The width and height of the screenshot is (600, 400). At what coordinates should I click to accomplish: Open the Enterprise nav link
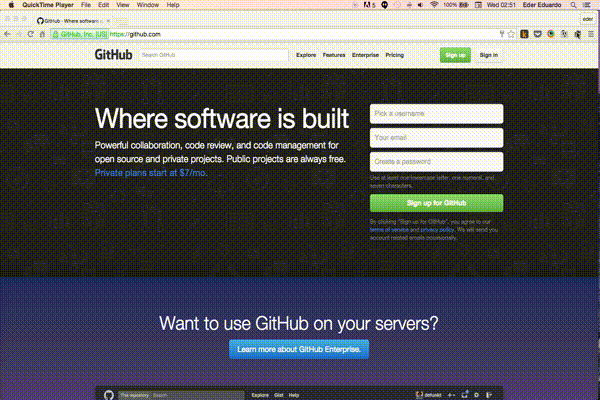365,55
